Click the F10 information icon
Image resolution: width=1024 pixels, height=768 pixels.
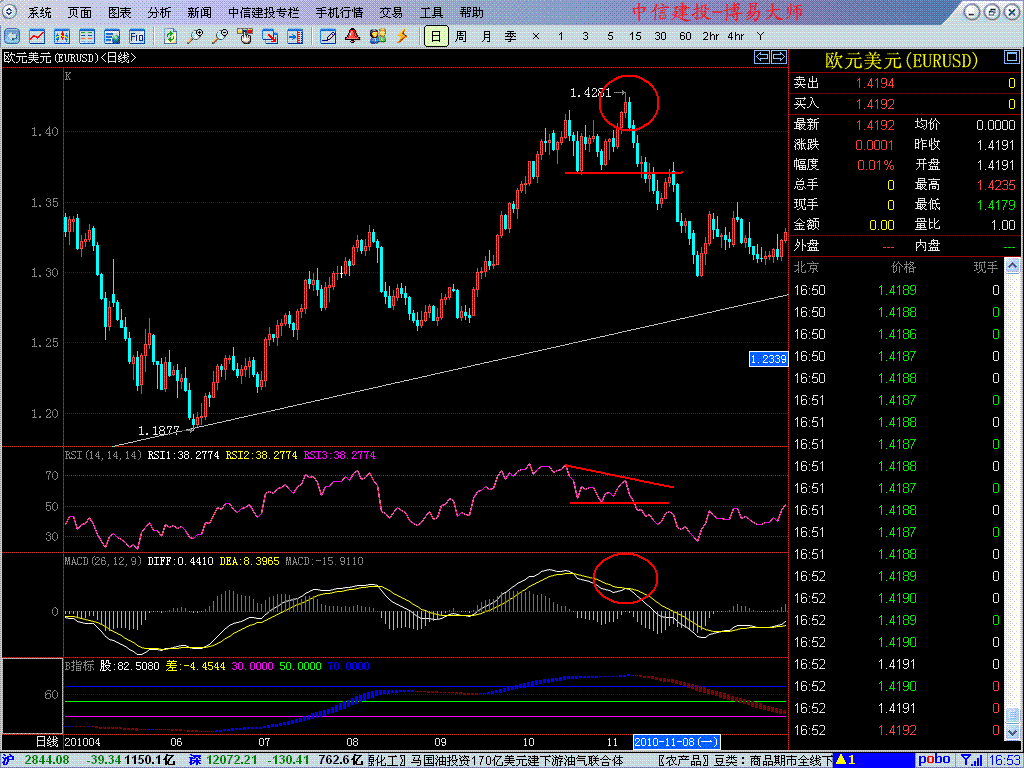coord(136,37)
